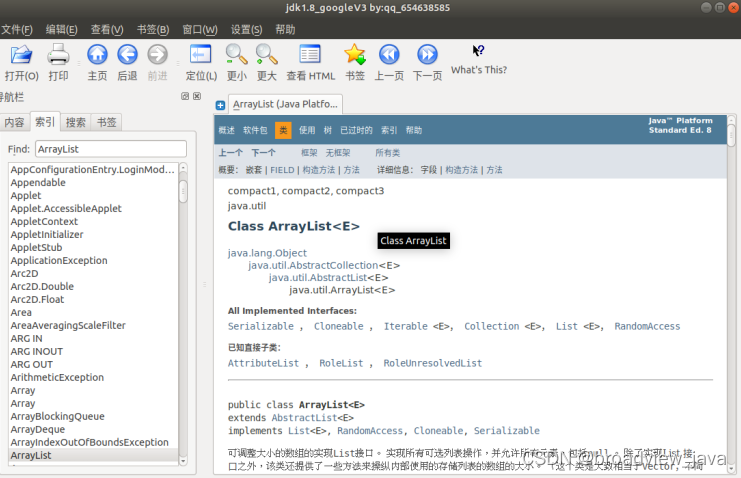Image resolution: width=741 pixels, height=478 pixels.
Task: Select ArithmeticException in the index list
Action: coord(94,377)
